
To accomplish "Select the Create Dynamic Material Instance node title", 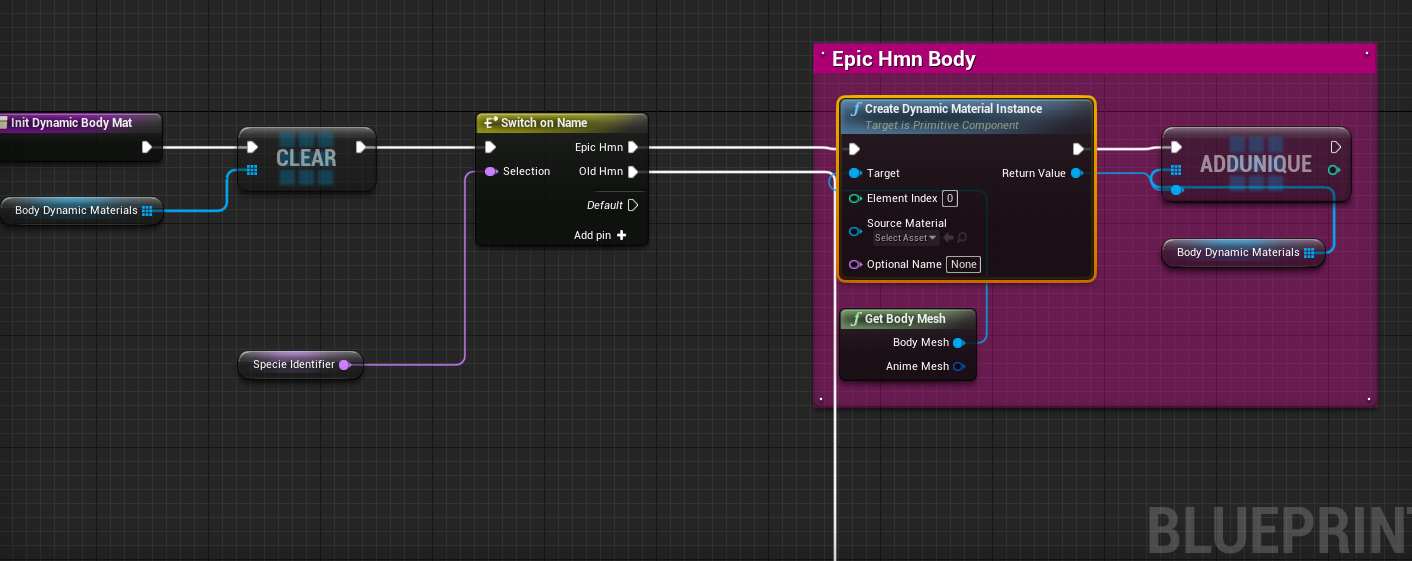I will click(x=953, y=109).
